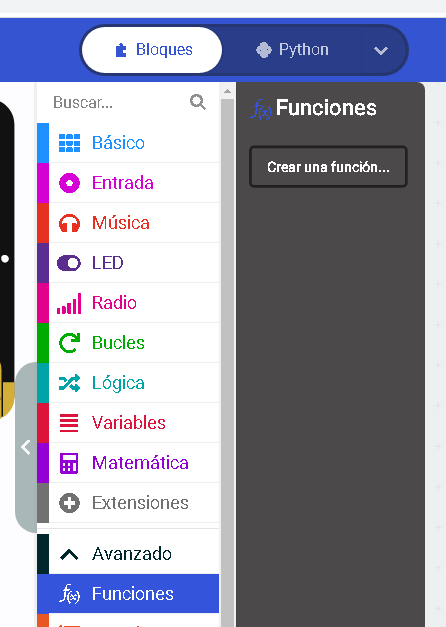Select the Funciones category in toolbox
Screen dimensions: 446x627
coord(128,594)
